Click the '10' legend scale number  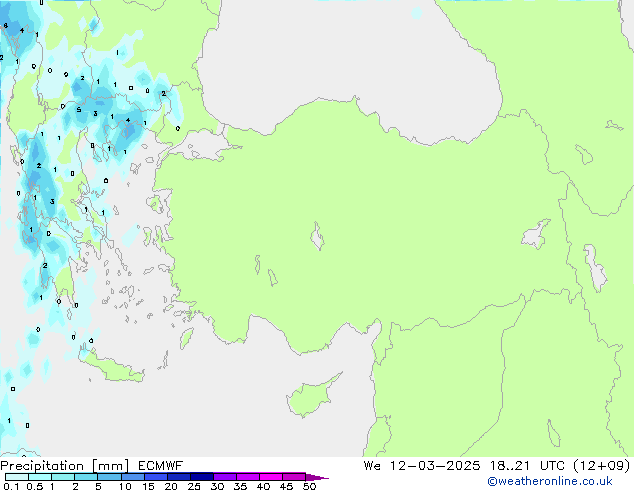tap(125, 486)
